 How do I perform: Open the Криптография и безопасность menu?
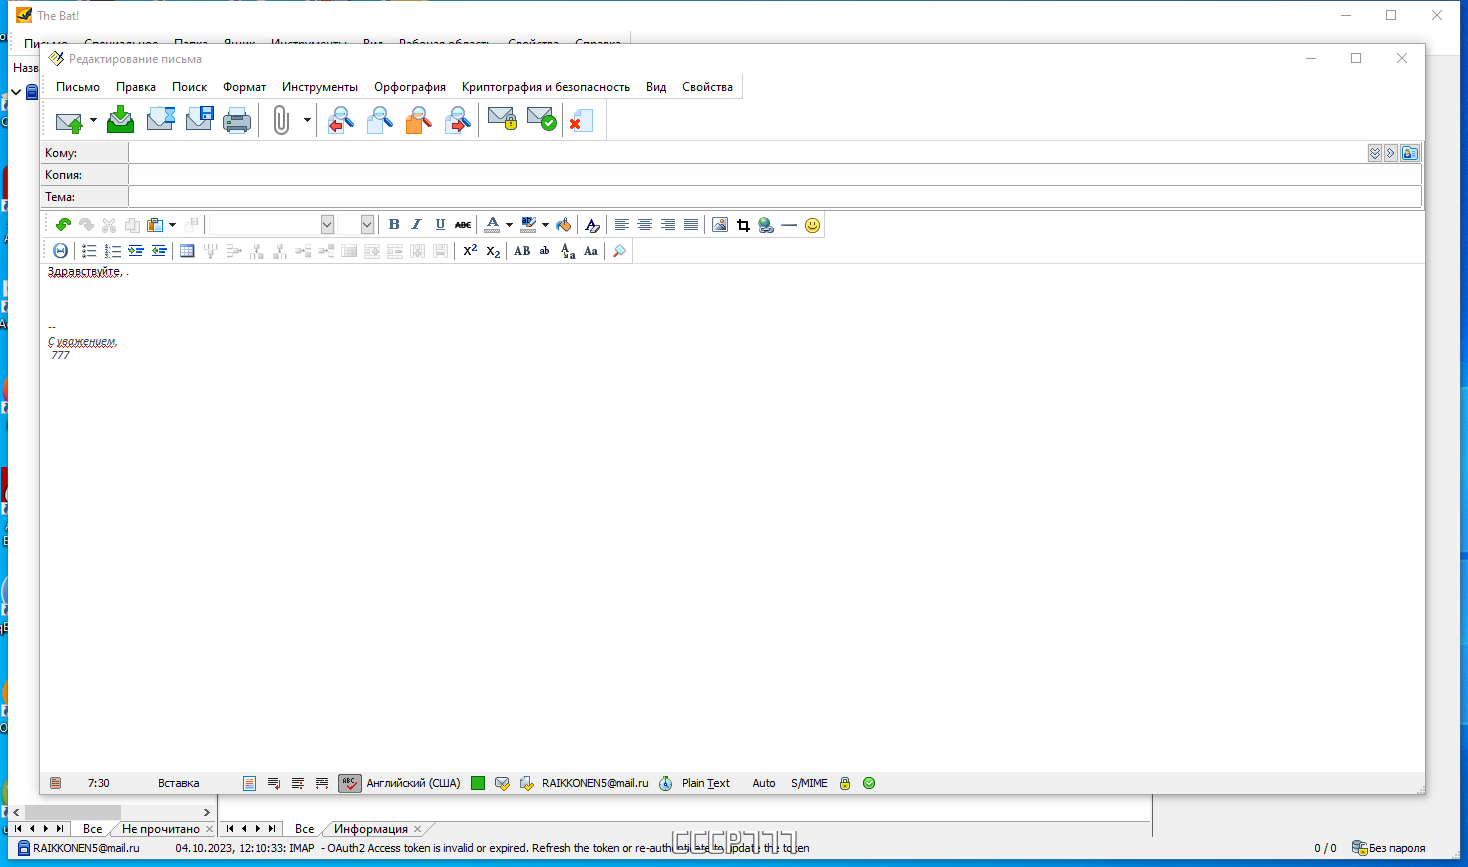tap(546, 87)
